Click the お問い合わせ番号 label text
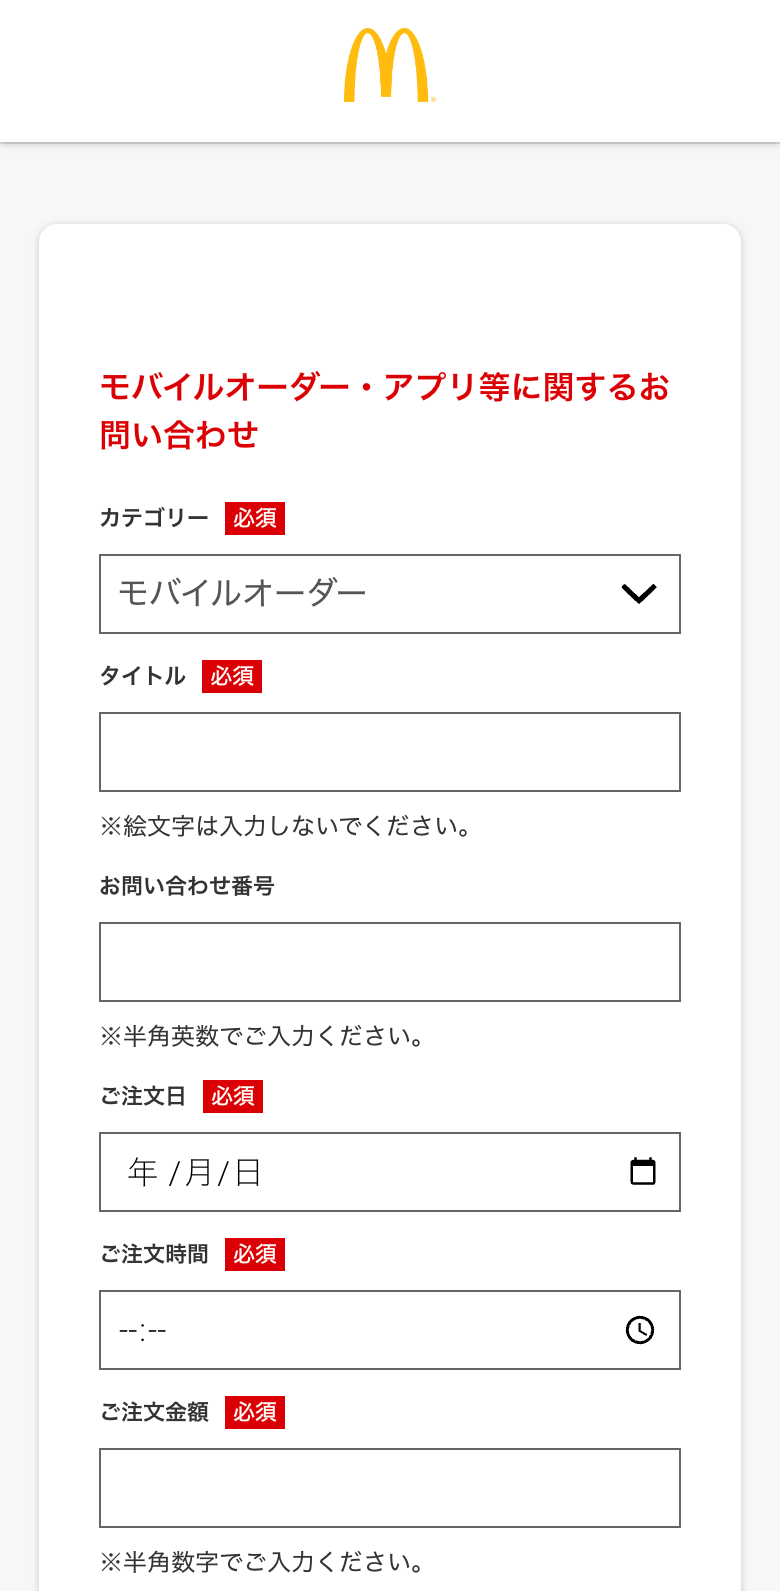The width and height of the screenshot is (780, 1591). 187,886
